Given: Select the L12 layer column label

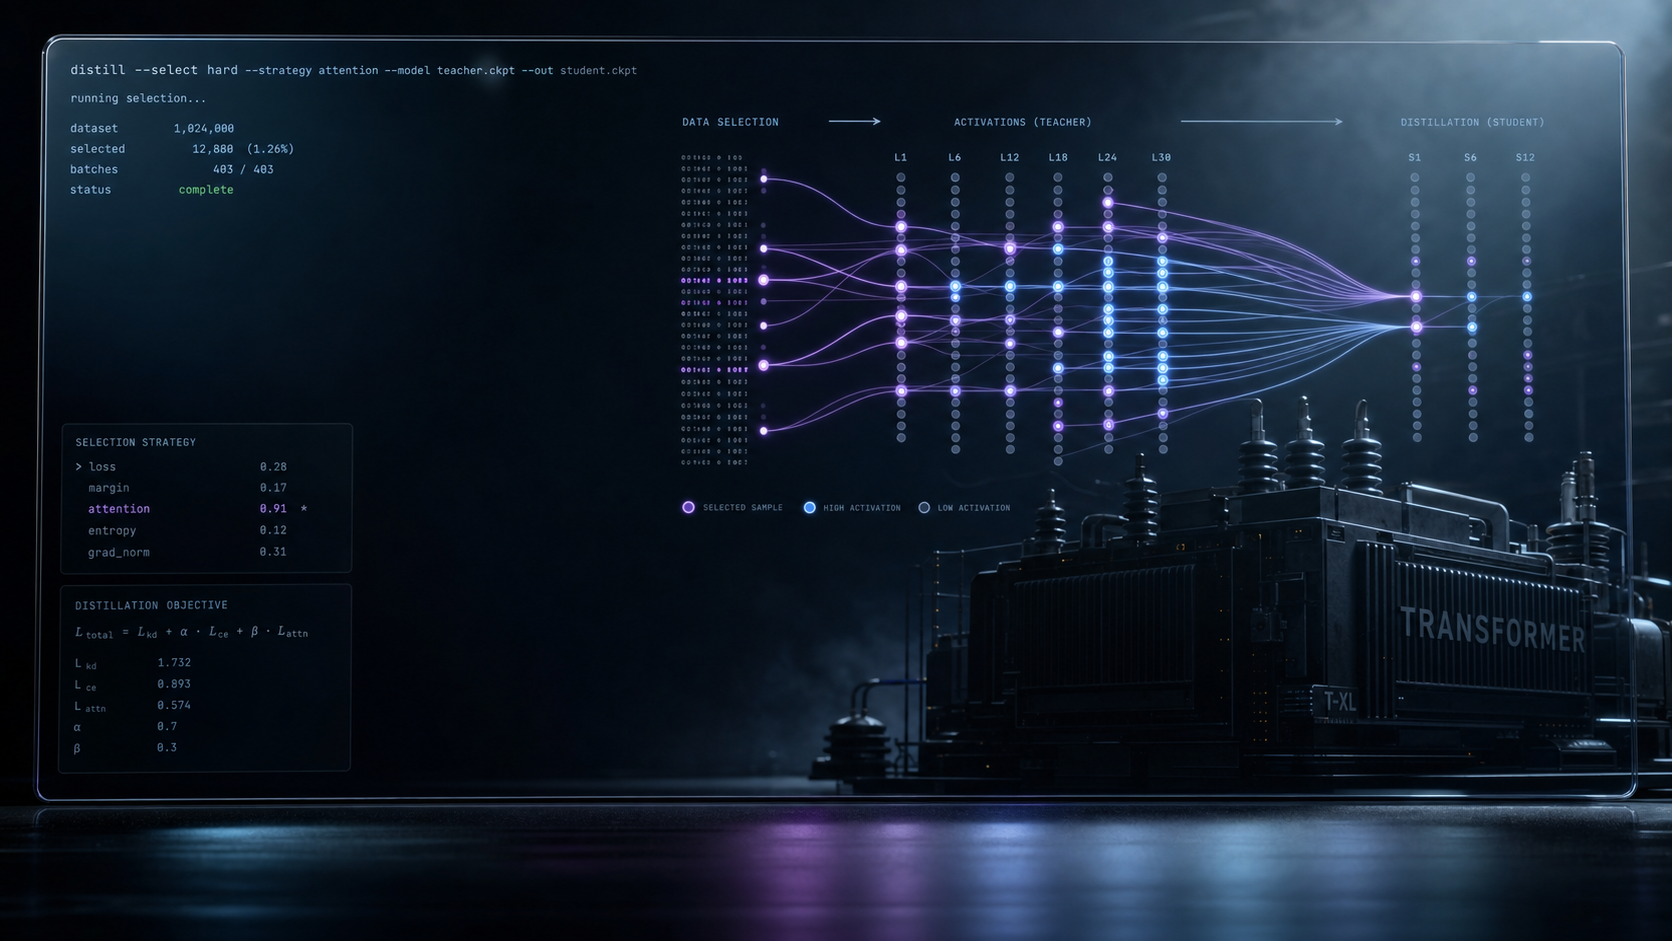Looking at the screenshot, I should coord(1010,157).
